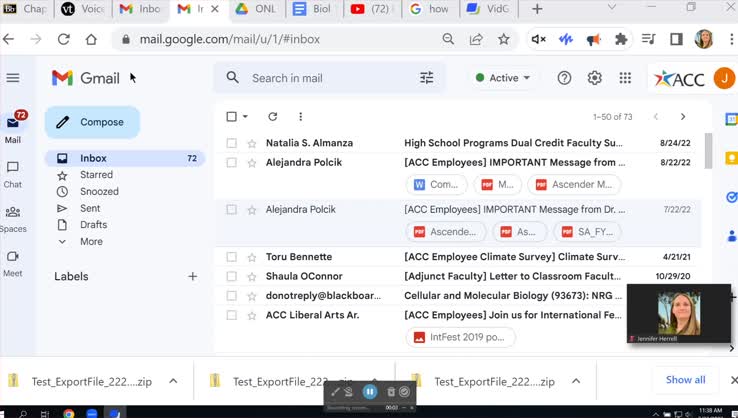Screen dimensions: 738x418
Task: Share this page icon in address bar
Action: pyautogui.click(x=476, y=39)
